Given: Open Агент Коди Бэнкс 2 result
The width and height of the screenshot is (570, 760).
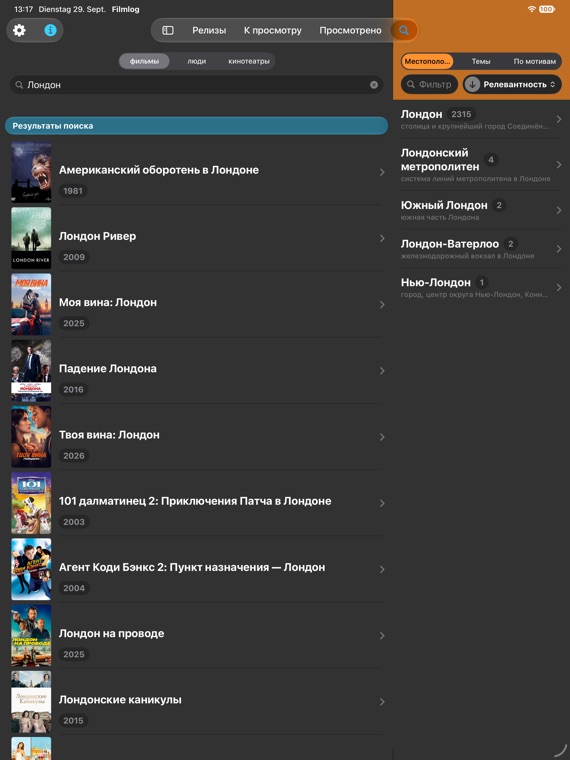Looking at the screenshot, I should click(196, 570).
